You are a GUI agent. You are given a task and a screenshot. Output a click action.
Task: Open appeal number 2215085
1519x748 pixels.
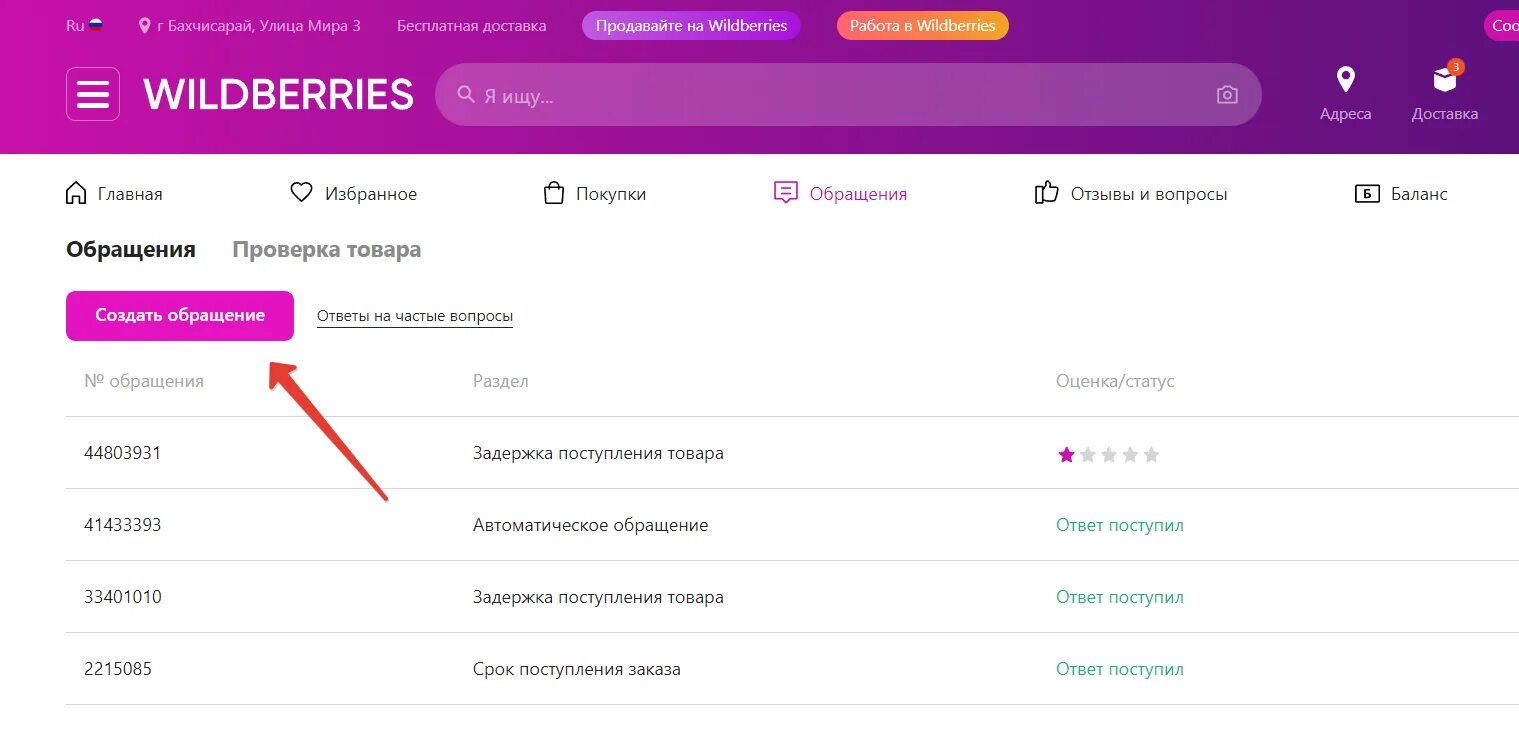click(118, 669)
